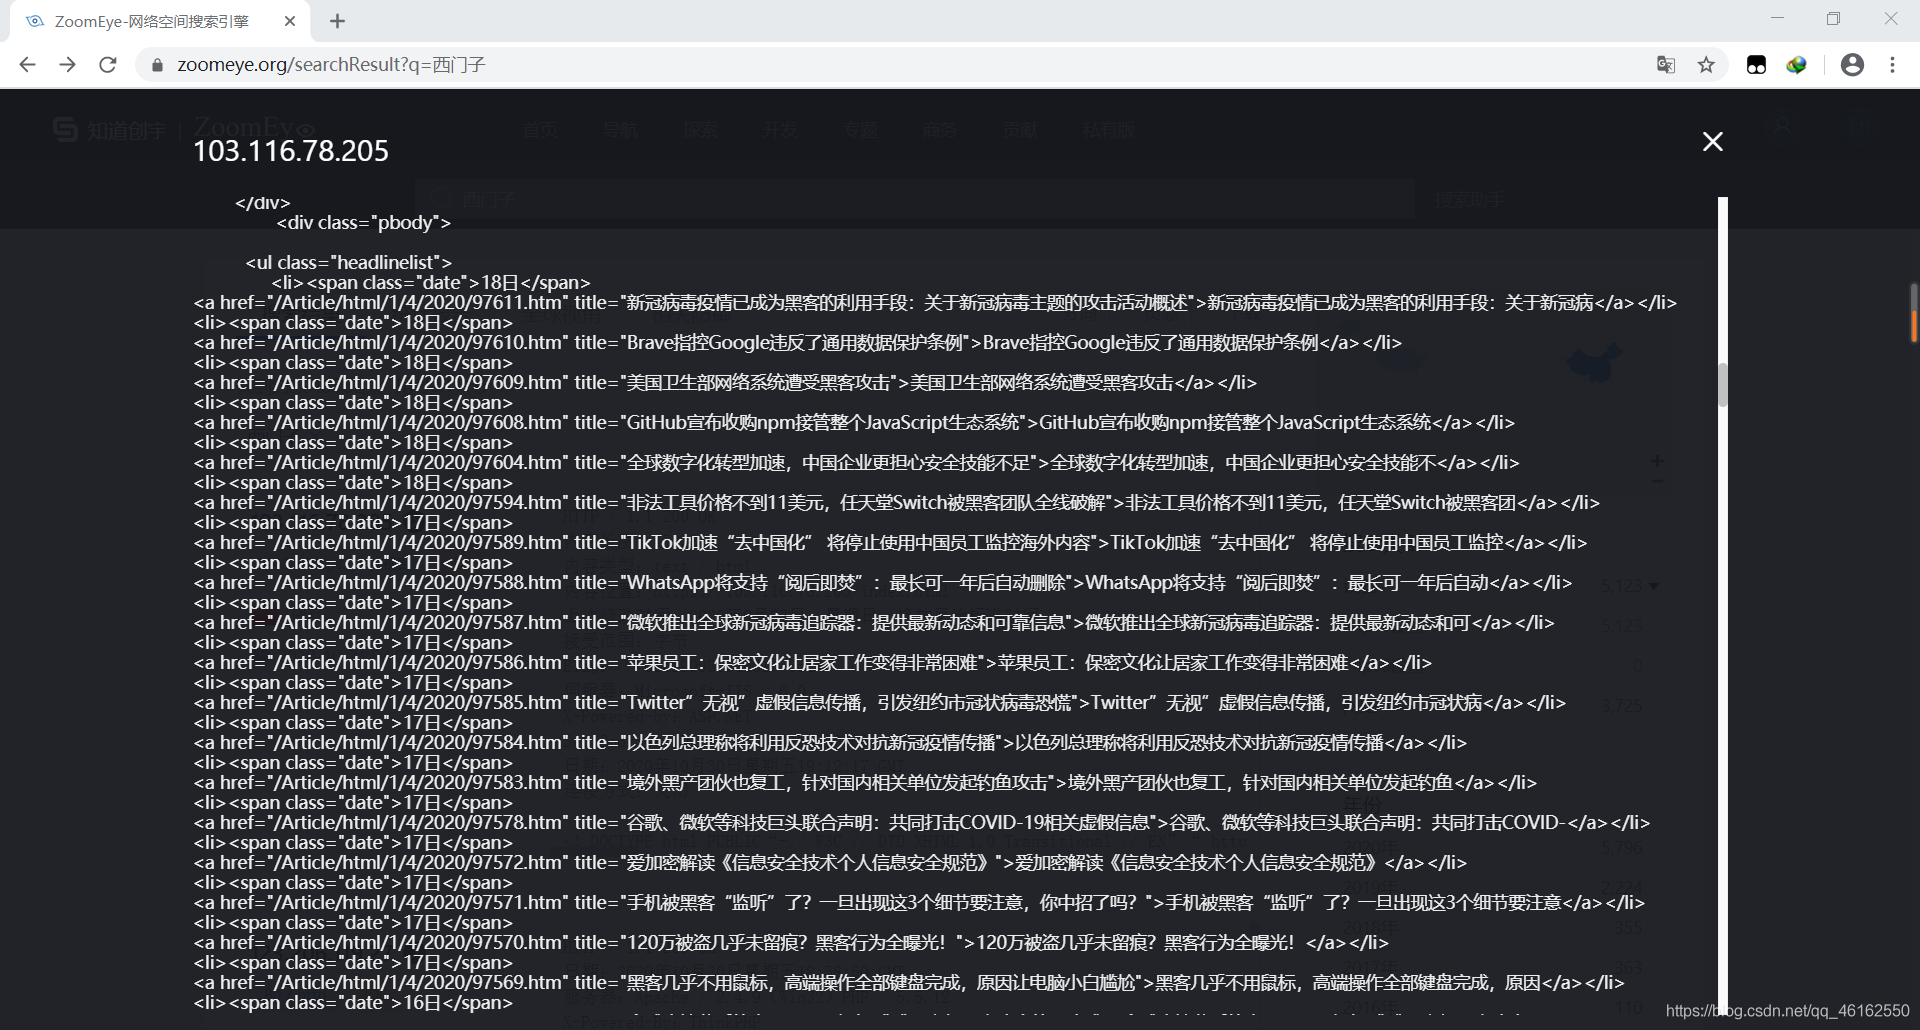Image resolution: width=1920 pixels, height=1030 pixels.
Task: Click the site lock icon in address bar
Action: [157, 65]
